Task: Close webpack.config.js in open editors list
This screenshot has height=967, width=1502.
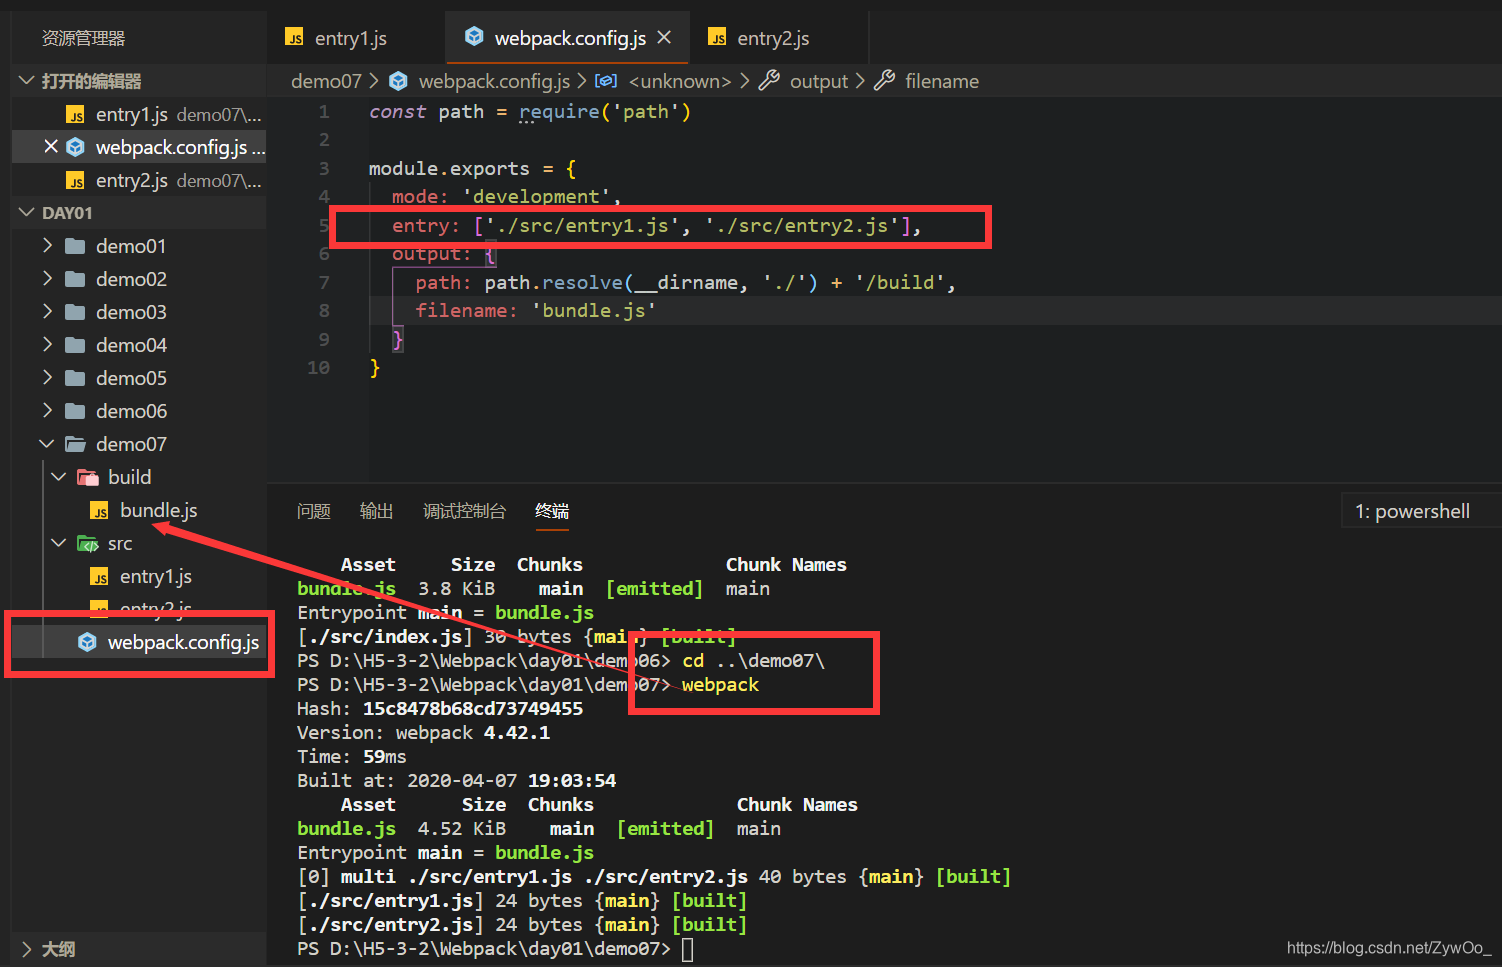Action: [50, 147]
